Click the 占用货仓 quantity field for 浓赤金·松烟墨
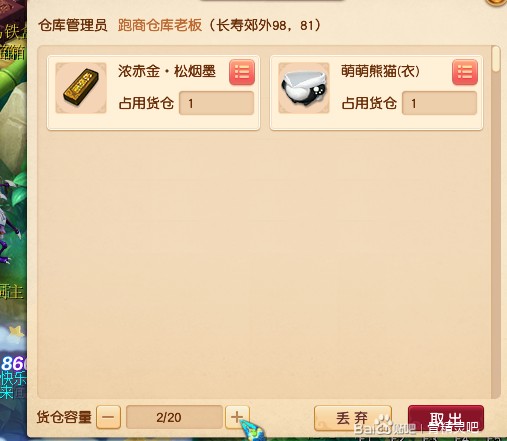Viewport: 507px width, 441px height. 217,103
